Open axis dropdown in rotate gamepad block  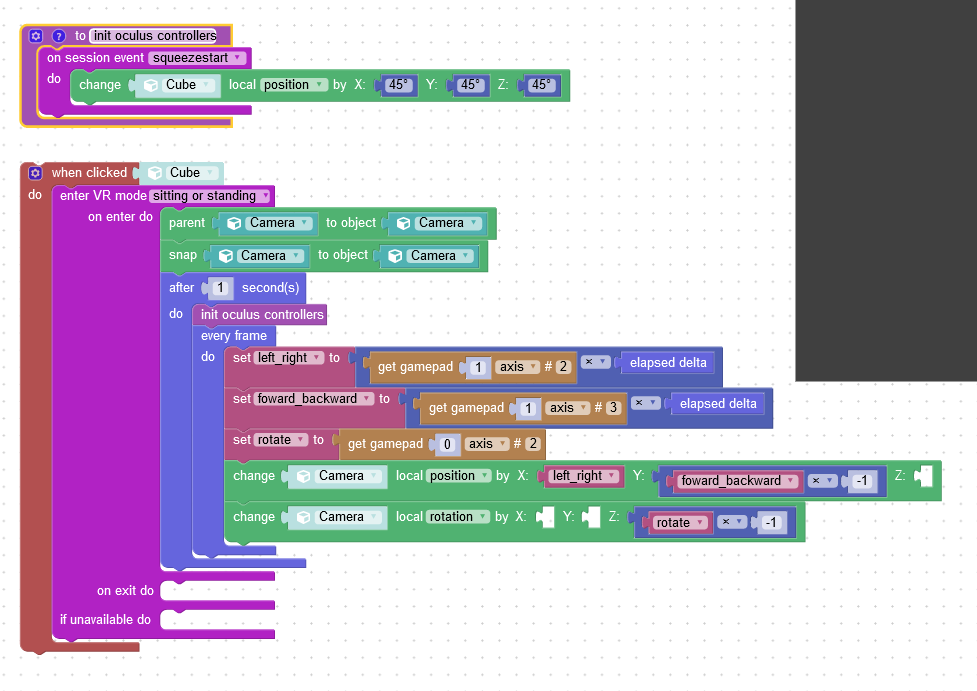(x=487, y=444)
